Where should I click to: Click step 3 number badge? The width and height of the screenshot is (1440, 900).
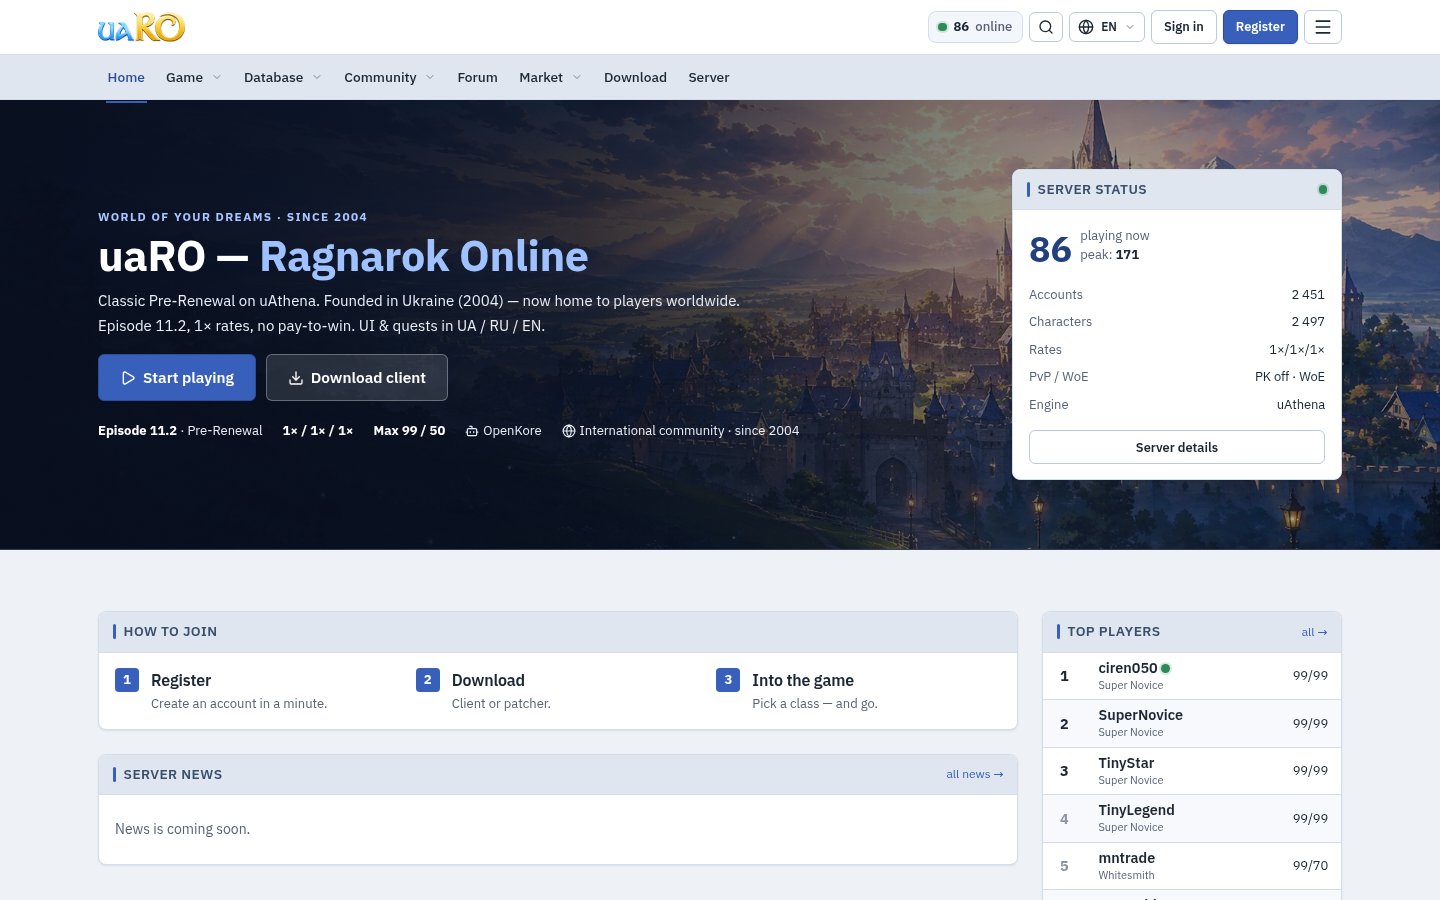(728, 680)
